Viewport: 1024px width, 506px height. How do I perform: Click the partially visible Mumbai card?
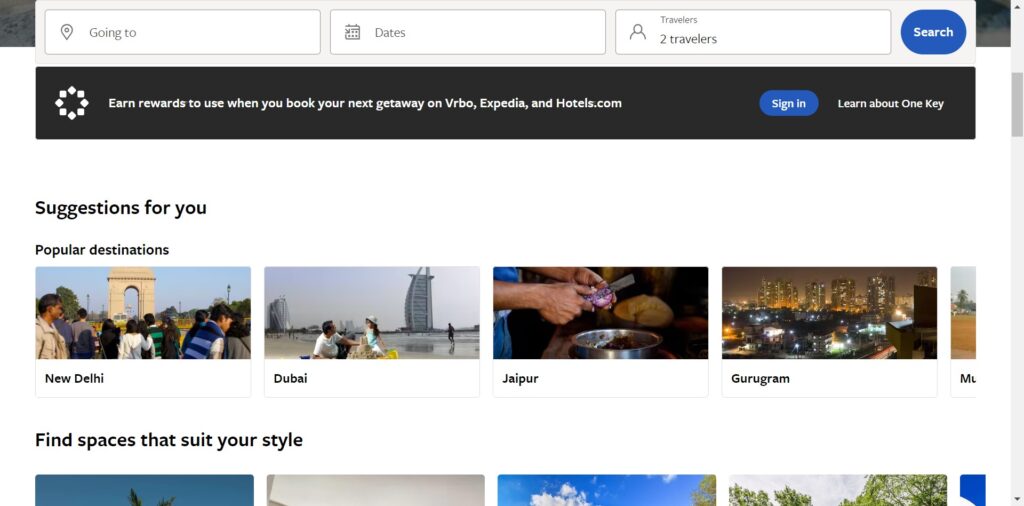[x=963, y=331]
